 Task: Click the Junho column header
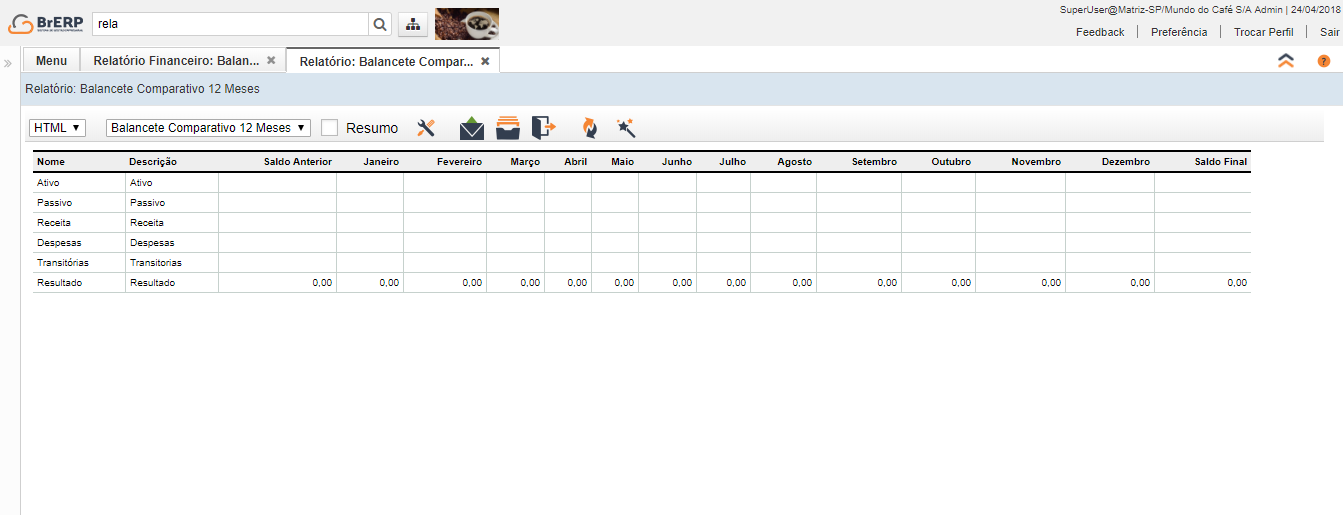(x=677, y=161)
